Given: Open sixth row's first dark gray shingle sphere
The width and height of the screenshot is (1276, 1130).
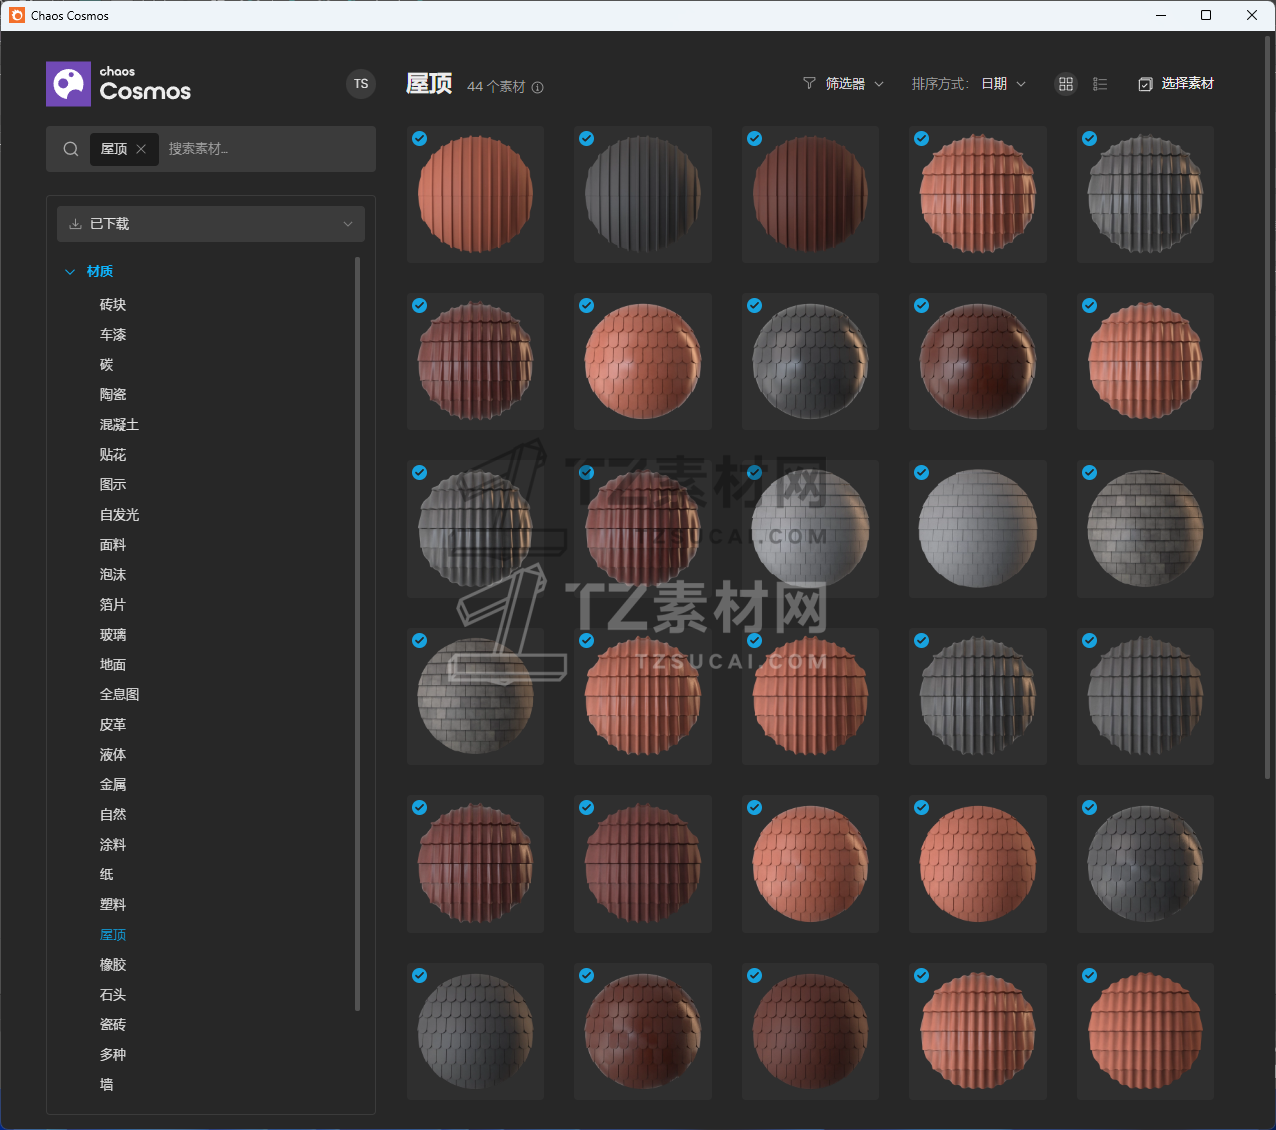Looking at the screenshot, I should 475,1032.
